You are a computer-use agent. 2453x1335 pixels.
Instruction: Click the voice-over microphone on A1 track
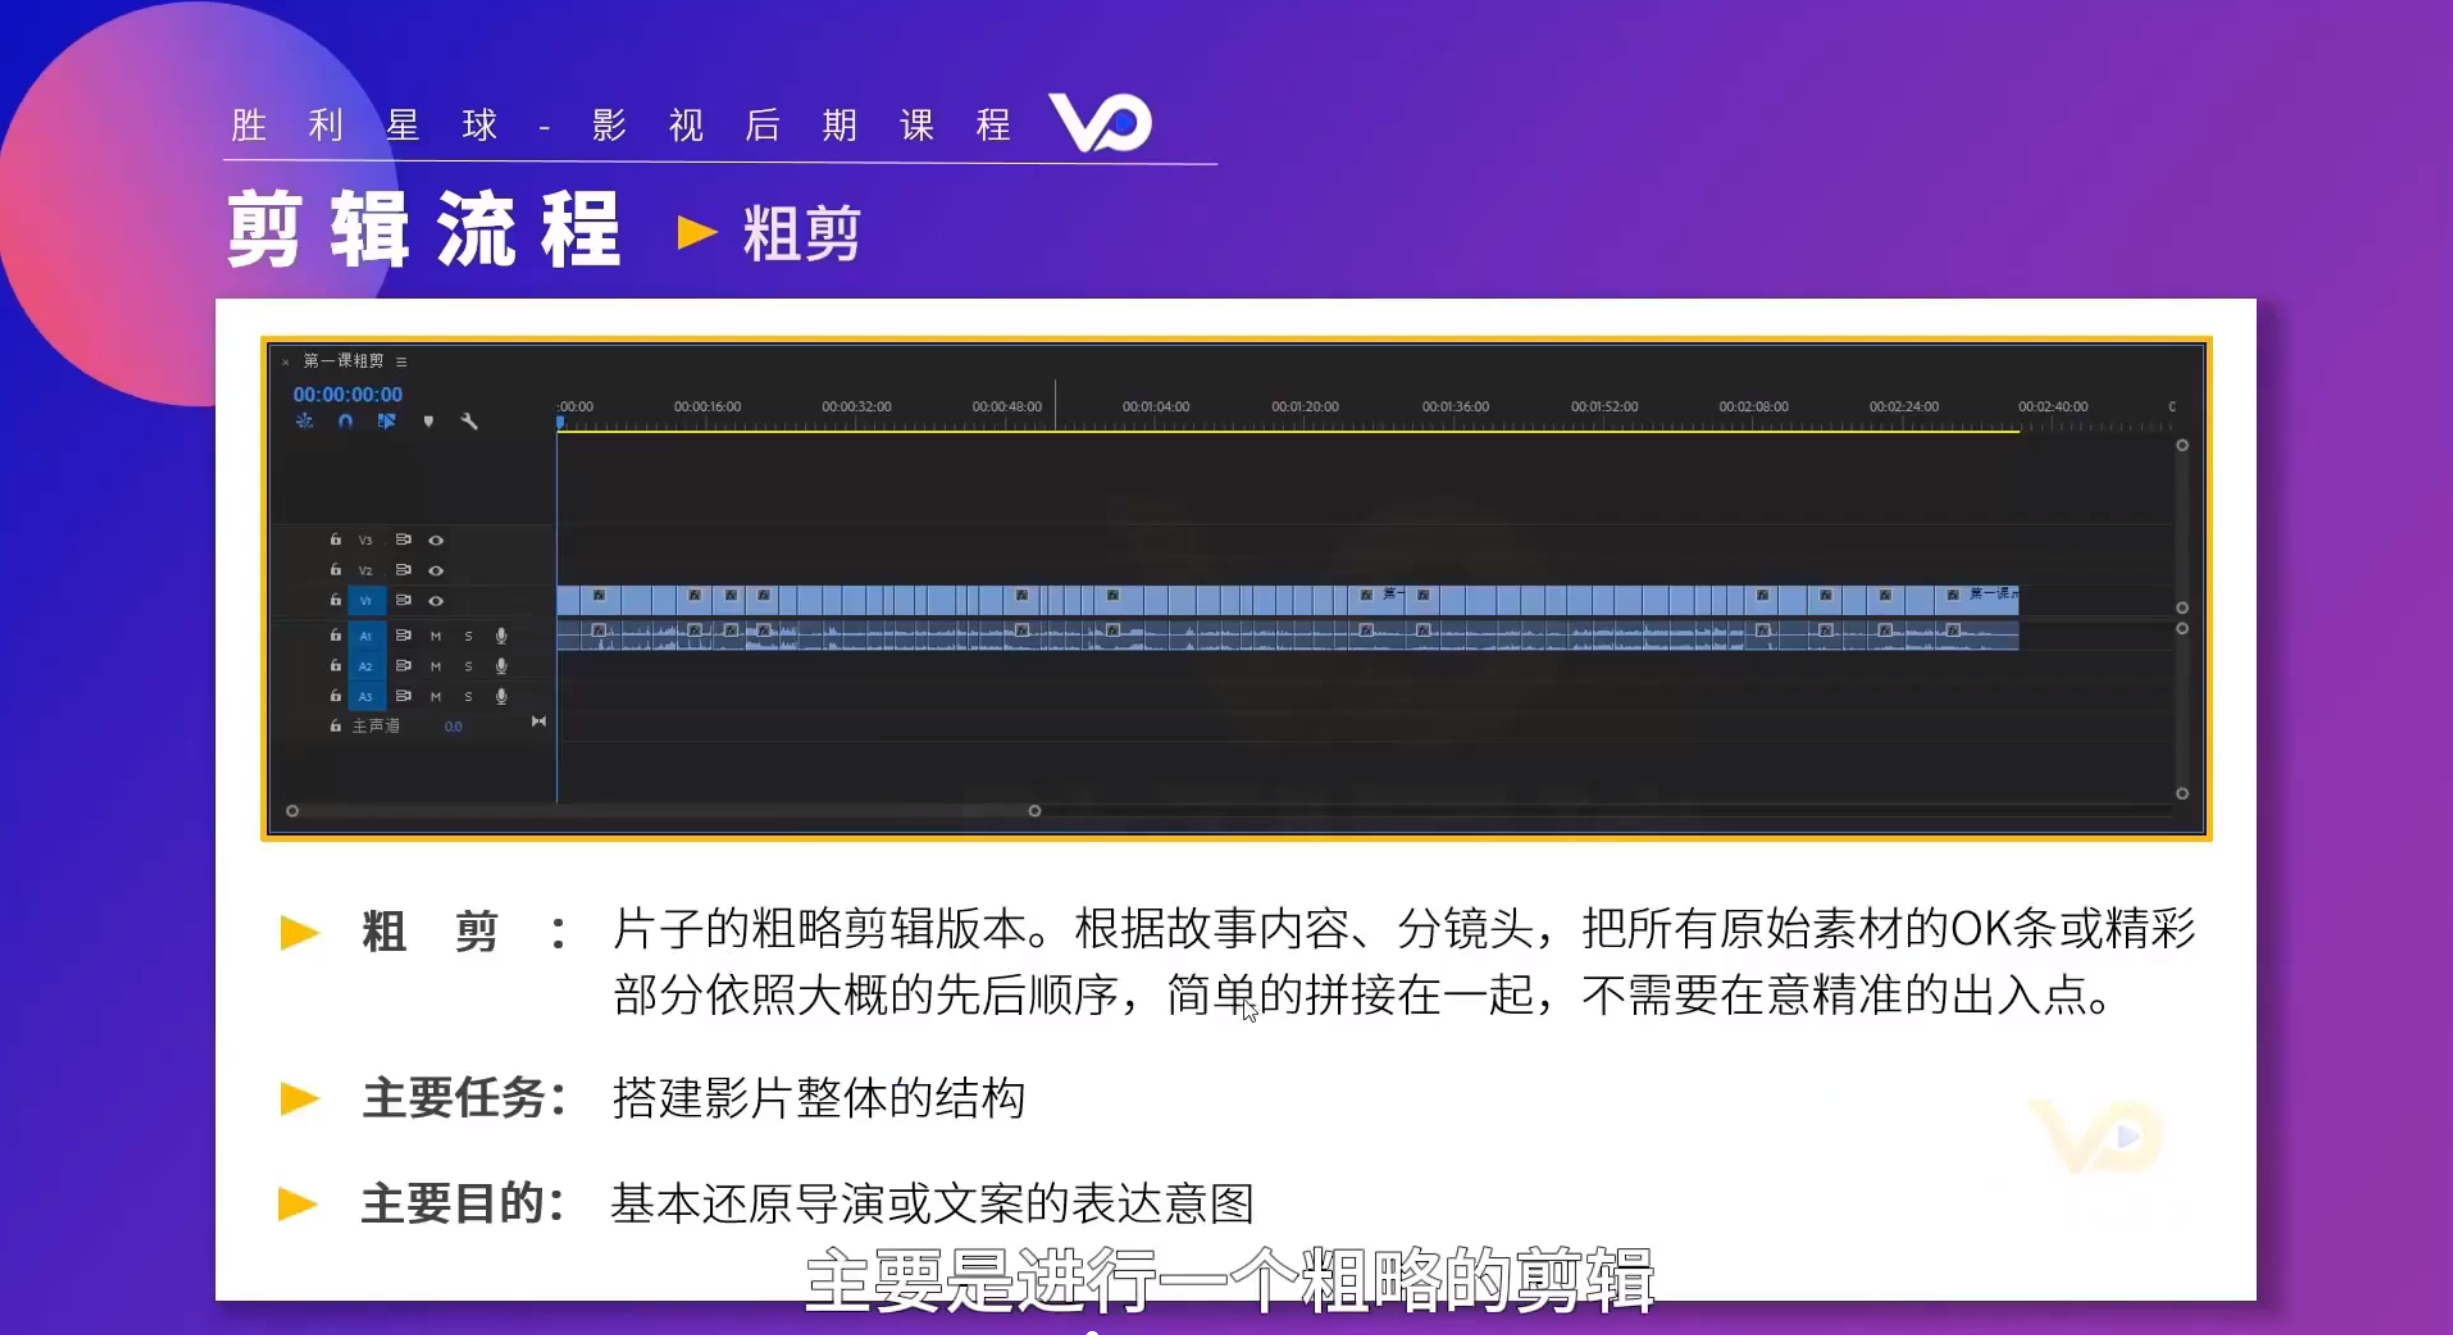[501, 635]
